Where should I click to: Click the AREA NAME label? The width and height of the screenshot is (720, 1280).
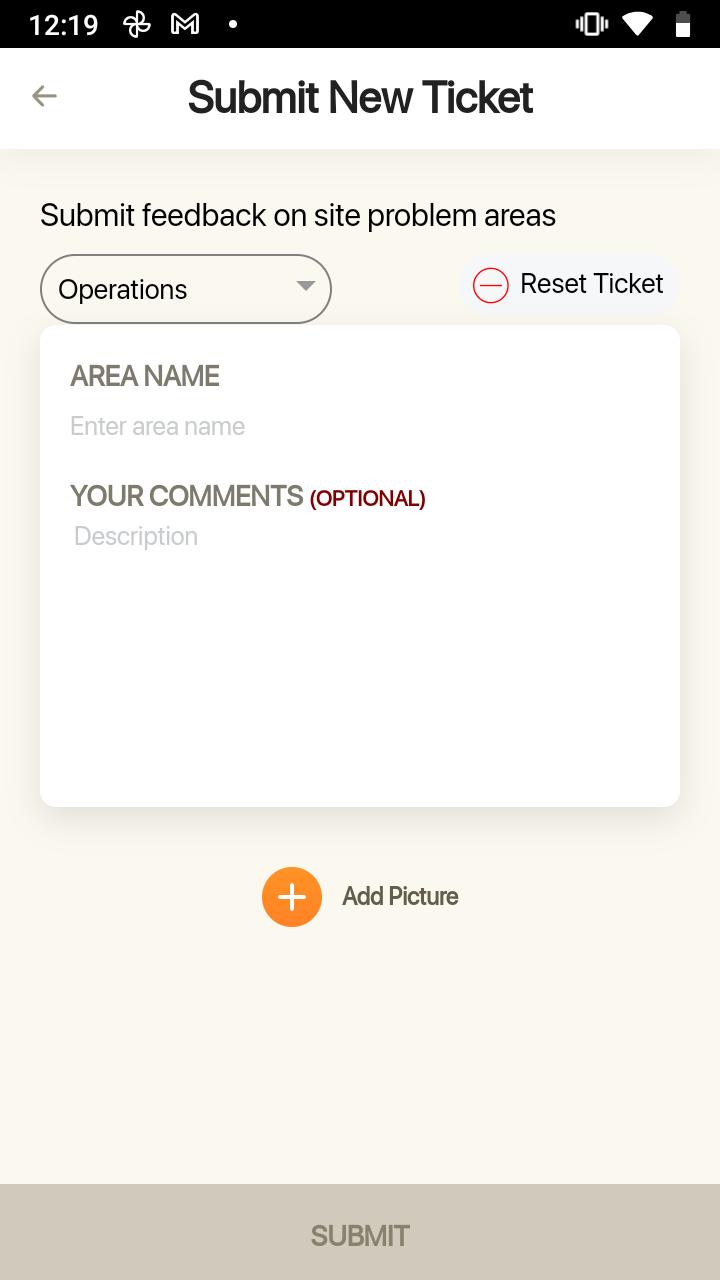(145, 376)
